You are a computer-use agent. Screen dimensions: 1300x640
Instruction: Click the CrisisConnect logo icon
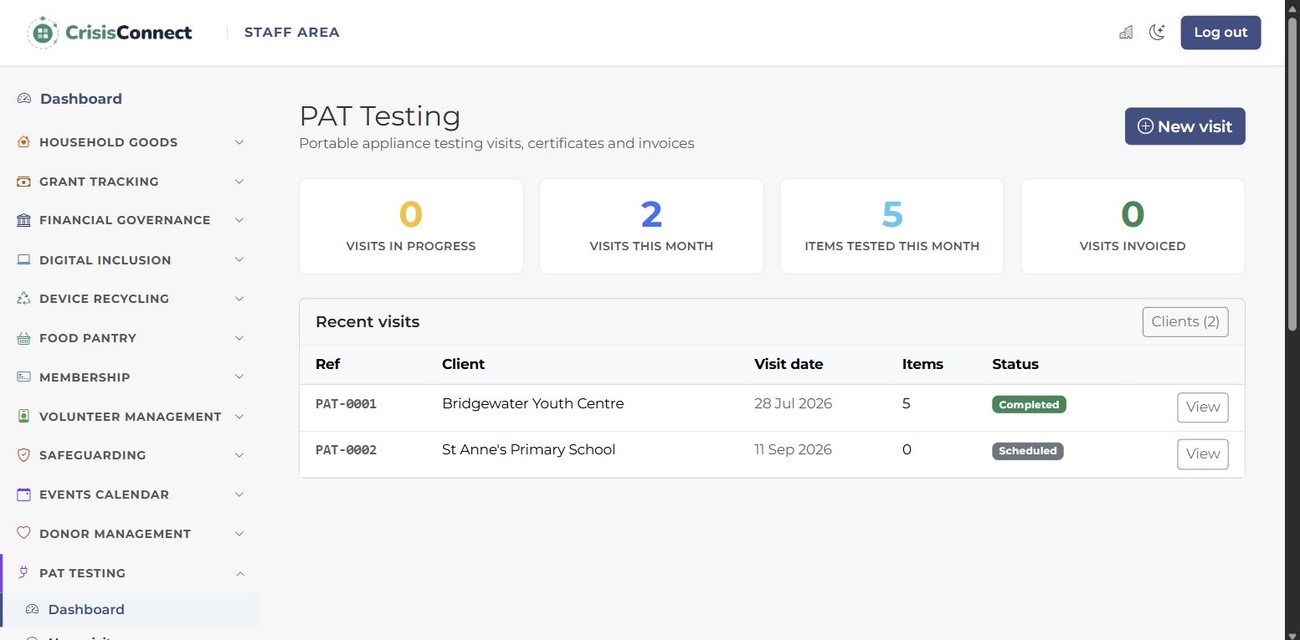[43, 32]
